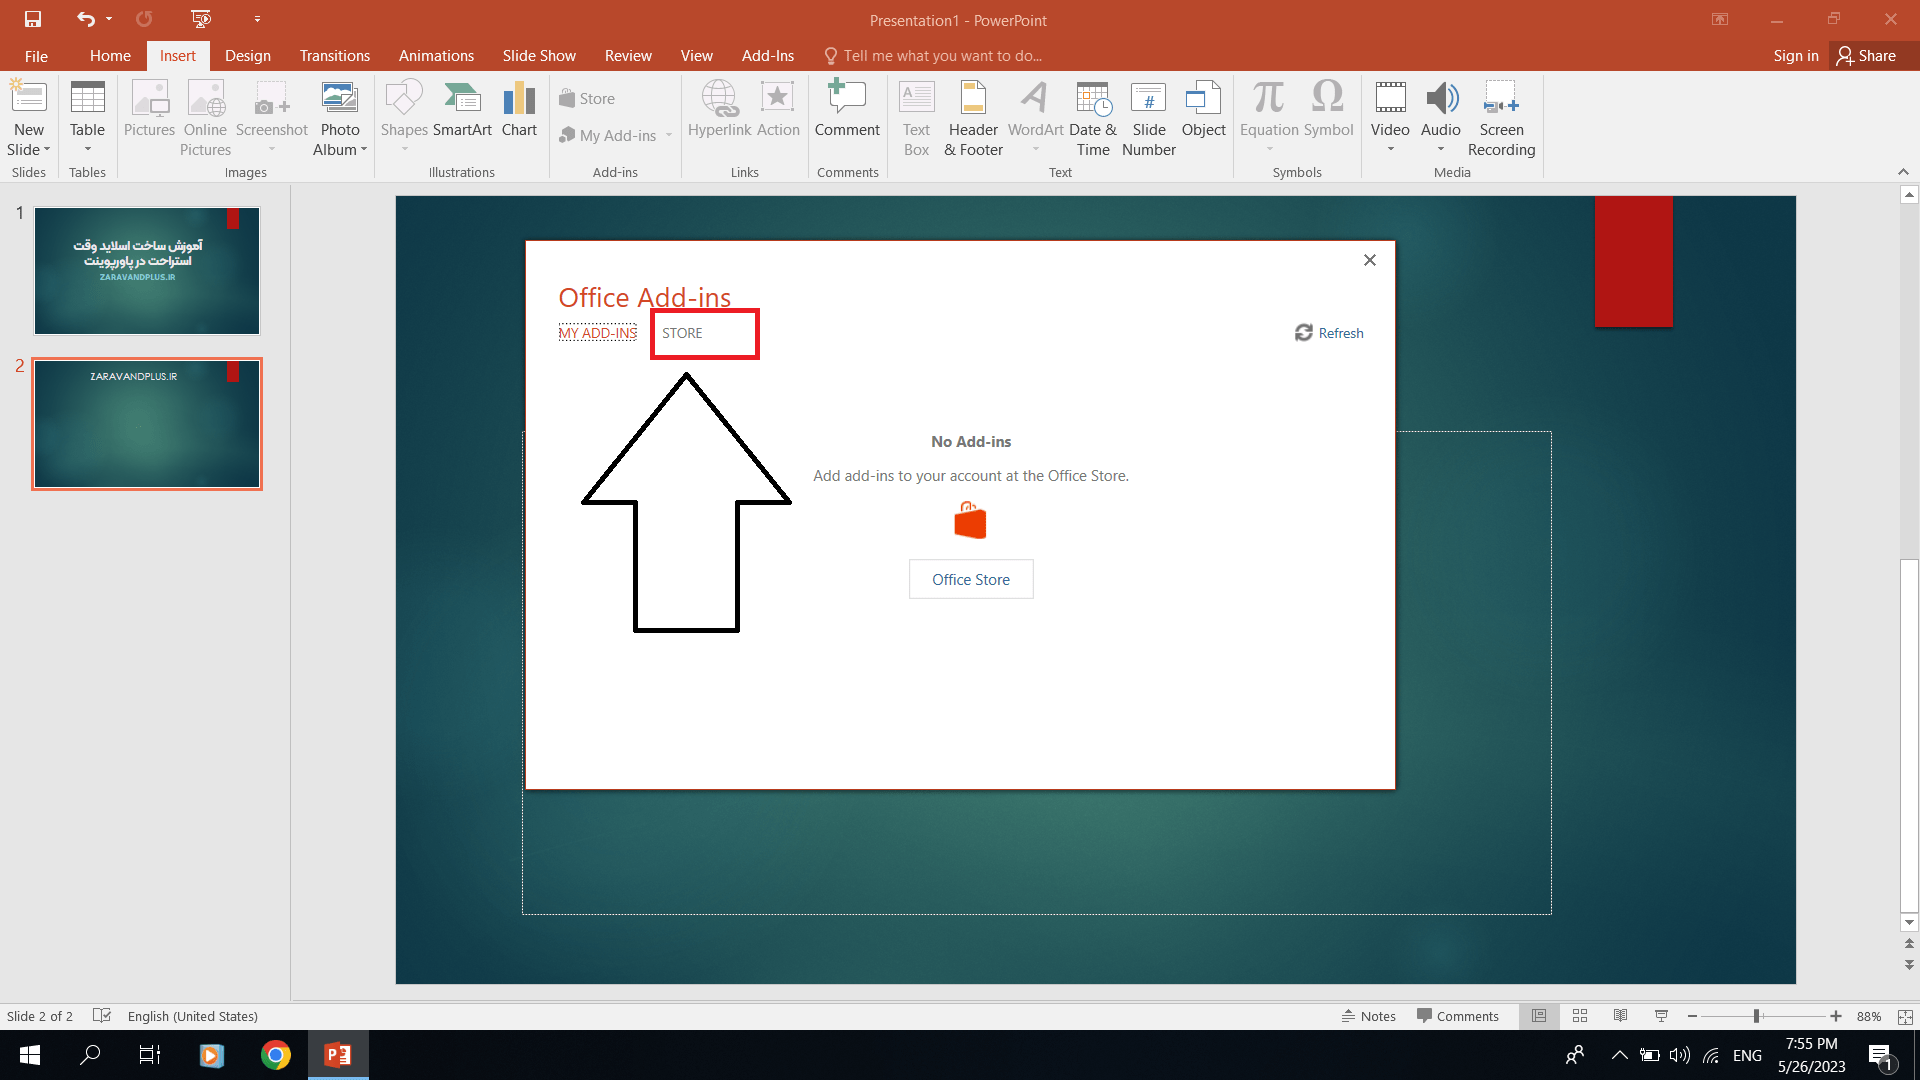Open Header & Footer dialog
The height and width of the screenshot is (1080, 1920).
coord(973,118)
